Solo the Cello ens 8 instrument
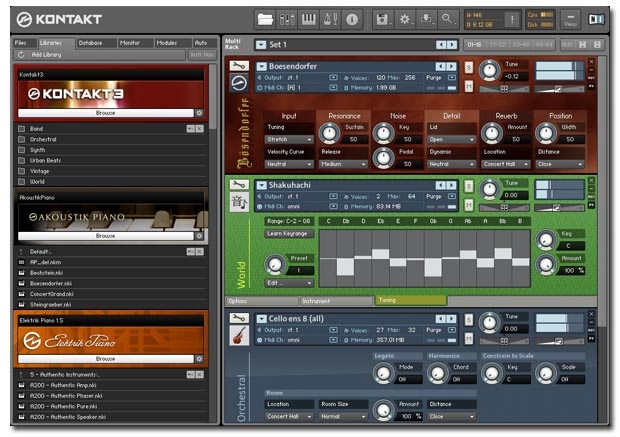The width and height of the screenshot is (620, 437). 469,320
